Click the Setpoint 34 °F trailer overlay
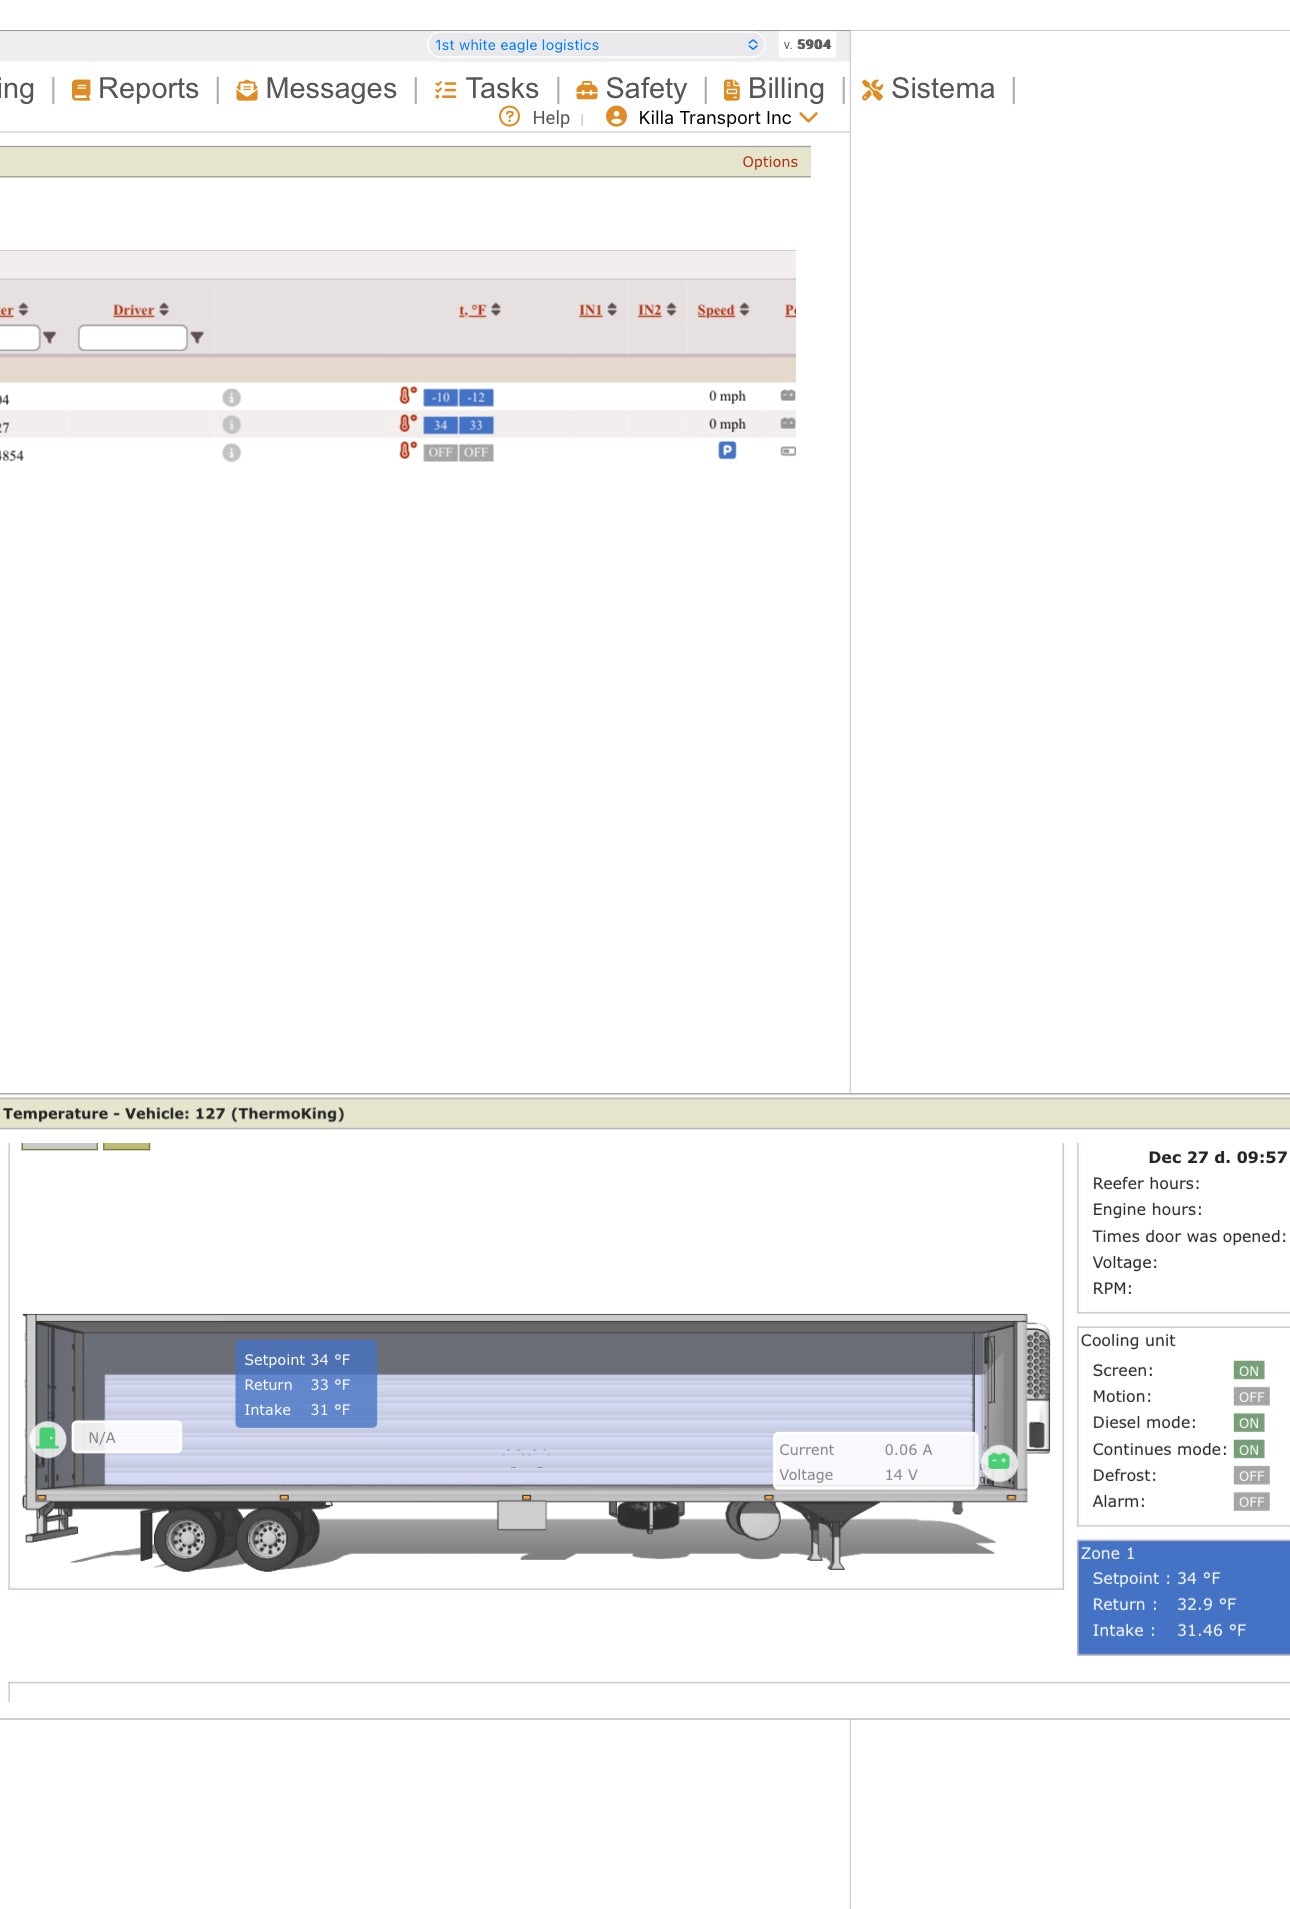1290x1909 pixels. (x=306, y=1385)
